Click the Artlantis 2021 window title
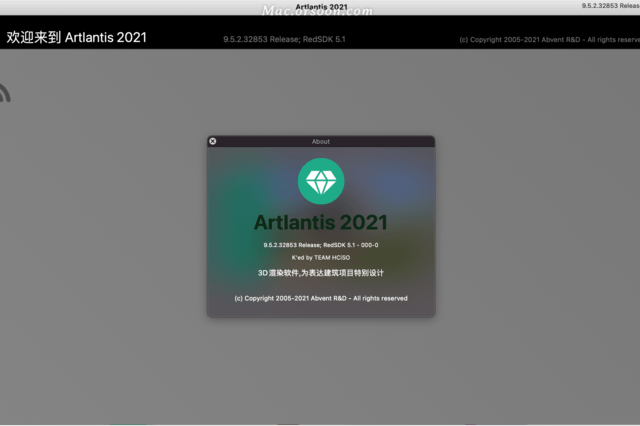The width and height of the screenshot is (640, 426). (321, 7)
